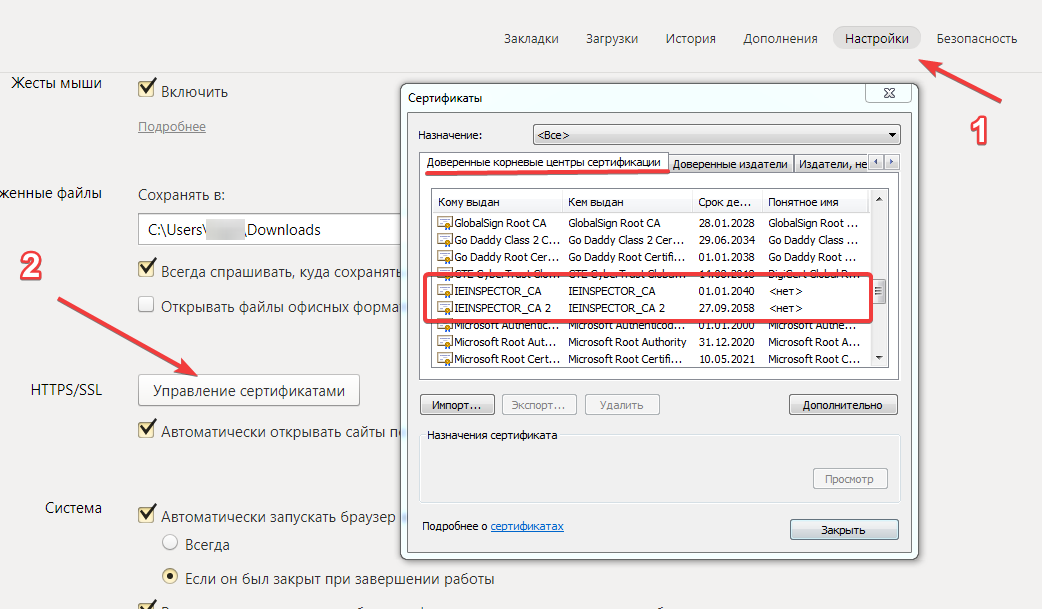The width and height of the screenshot is (1042, 609).
Task: Click the Удалить button
Action: click(x=622, y=405)
